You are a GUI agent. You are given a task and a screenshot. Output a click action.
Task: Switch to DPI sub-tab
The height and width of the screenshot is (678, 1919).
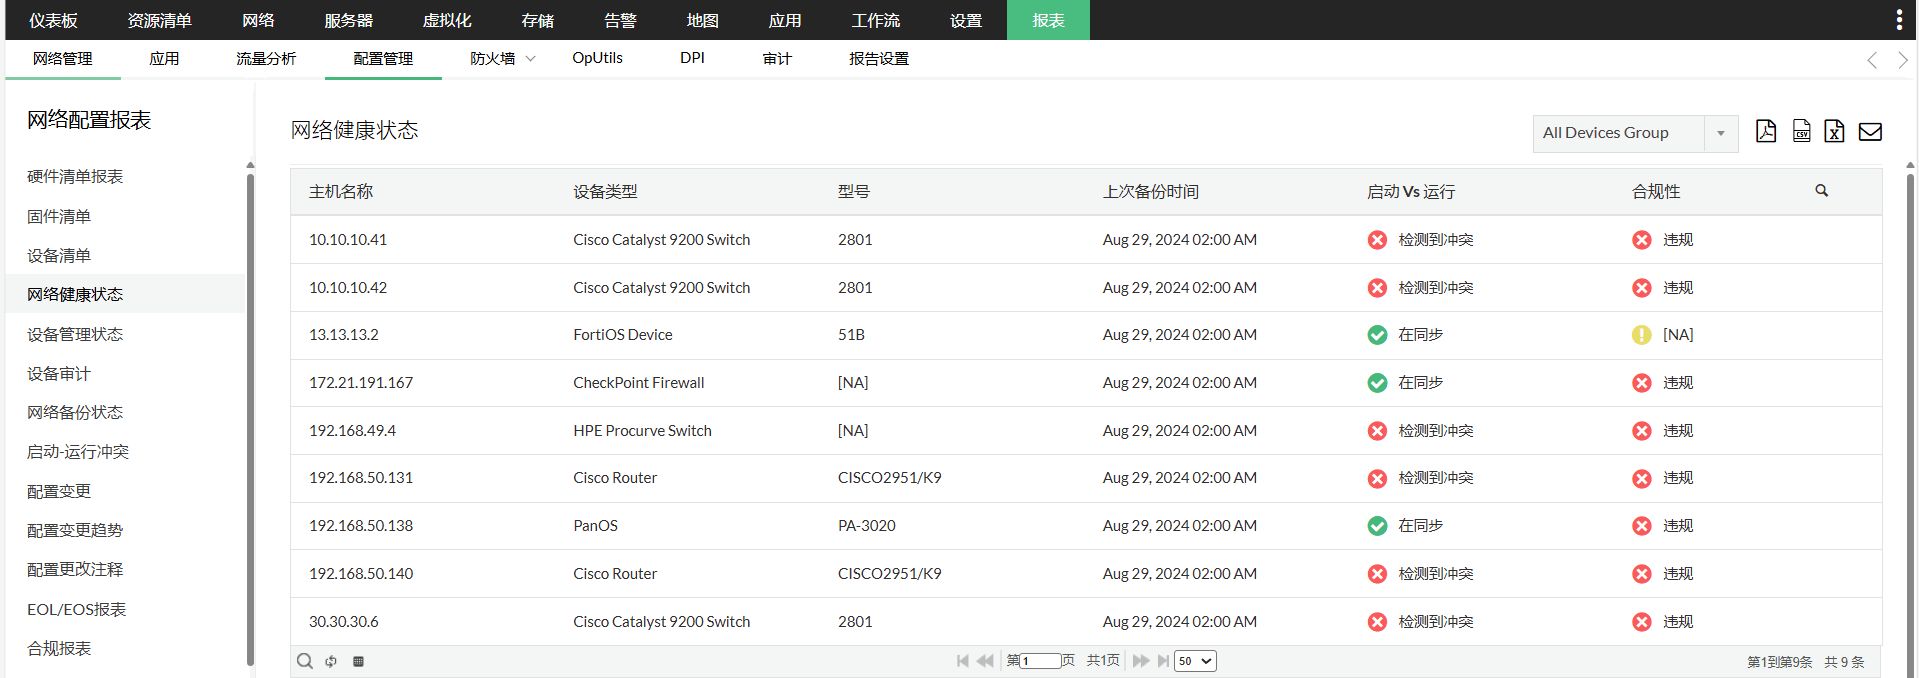[x=692, y=58]
